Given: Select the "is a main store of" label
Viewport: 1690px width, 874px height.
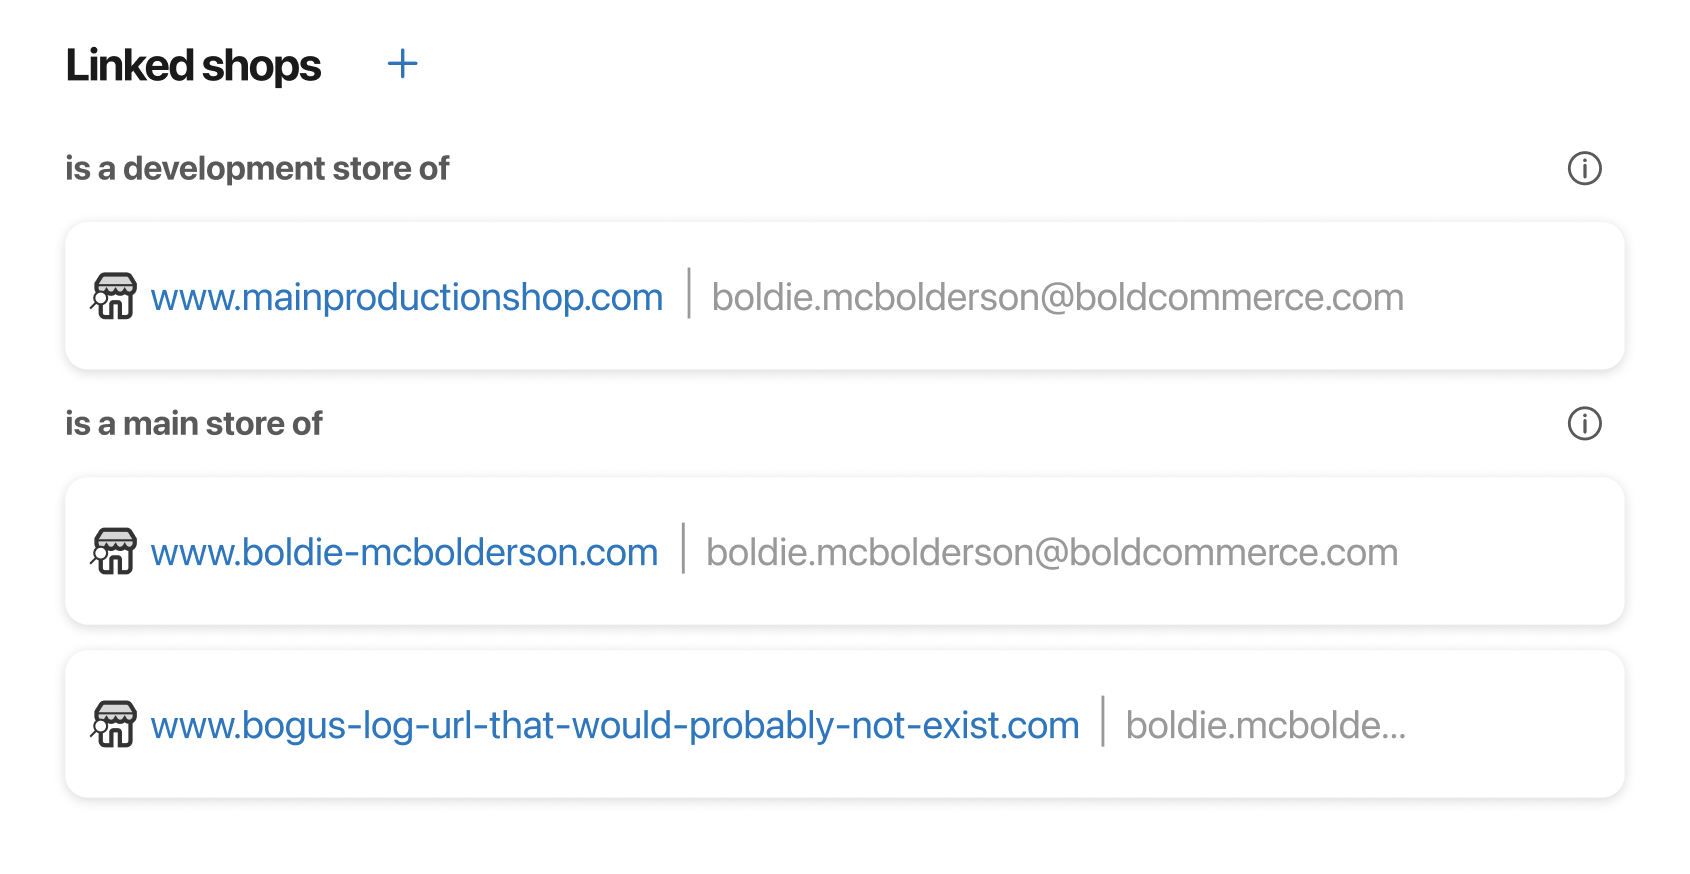Looking at the screenshot, I should pos(194,423).
